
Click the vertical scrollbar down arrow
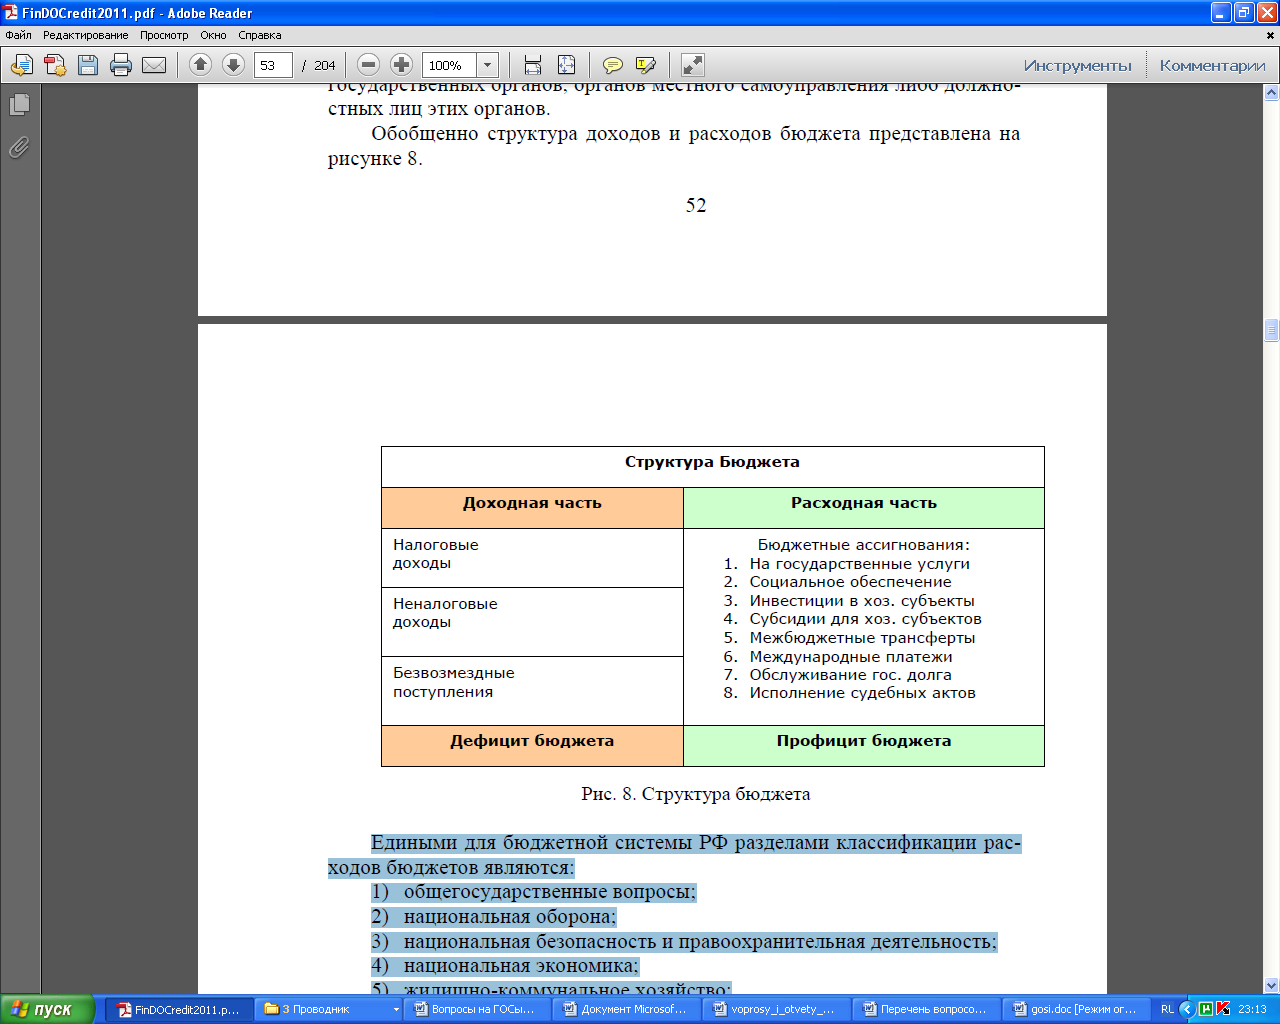(x=1272, y=985)
